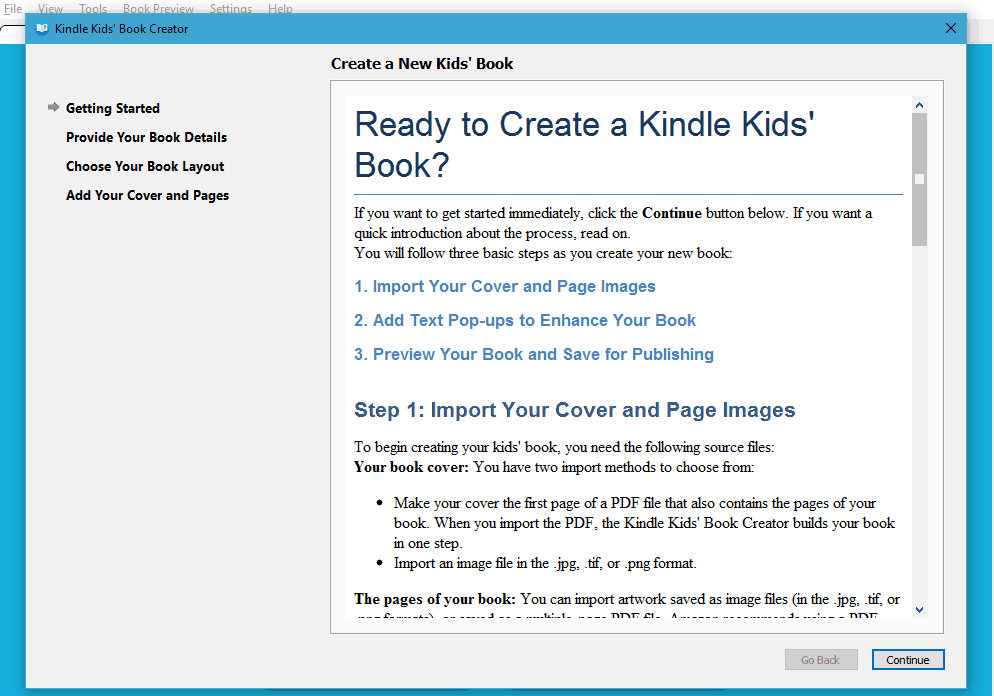
Task: Open link 1. Import Your Cover and Page Images
Action: [505, 286]
